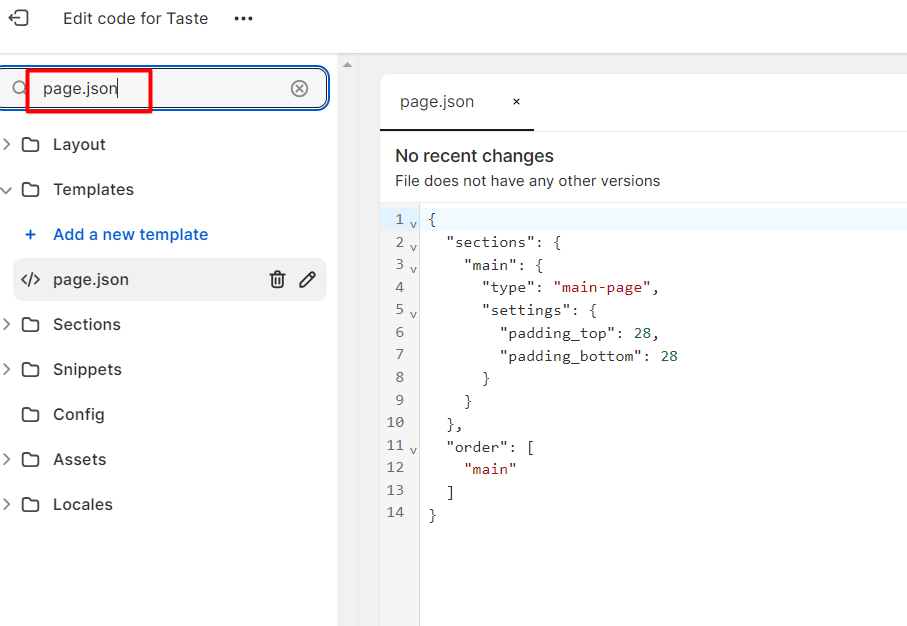Open the Layout folder label
Screen dimensions: 907x626
(79, 144)
